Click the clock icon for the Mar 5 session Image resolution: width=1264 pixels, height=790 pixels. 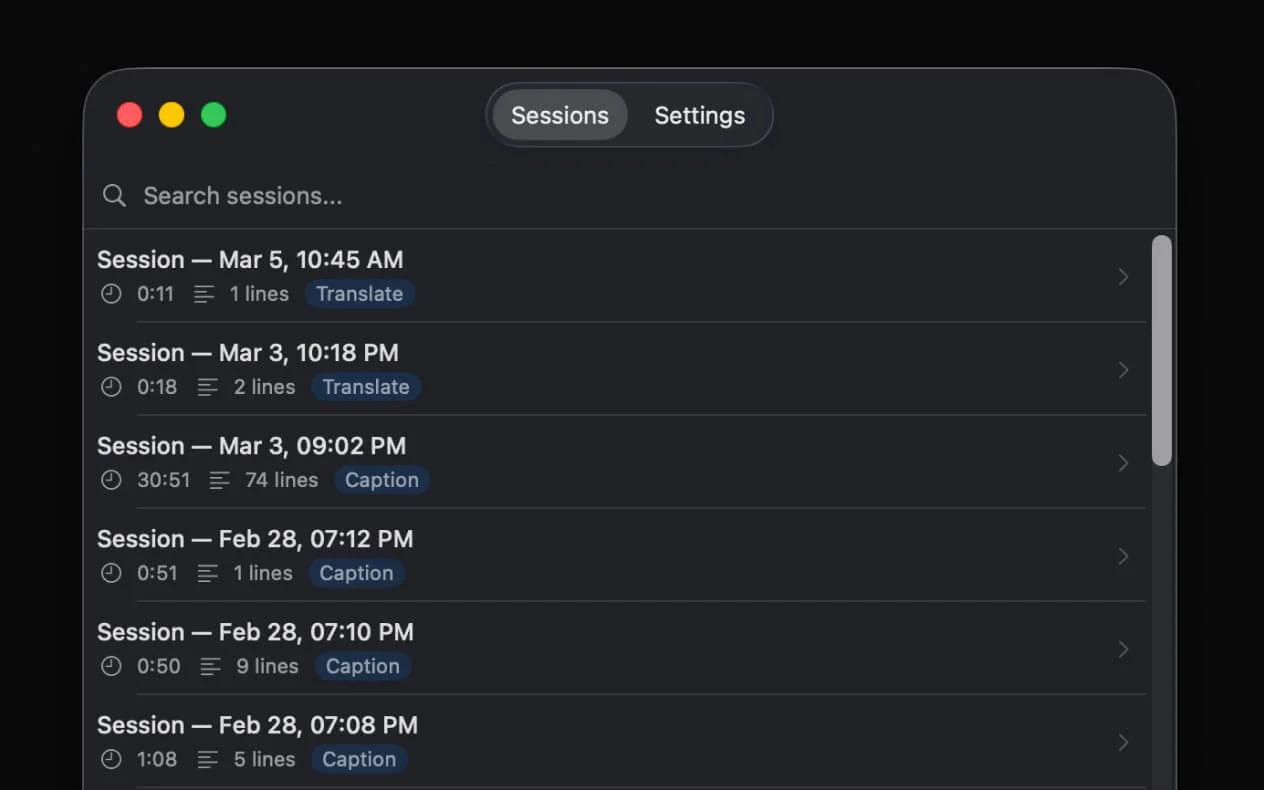(111, 294)
